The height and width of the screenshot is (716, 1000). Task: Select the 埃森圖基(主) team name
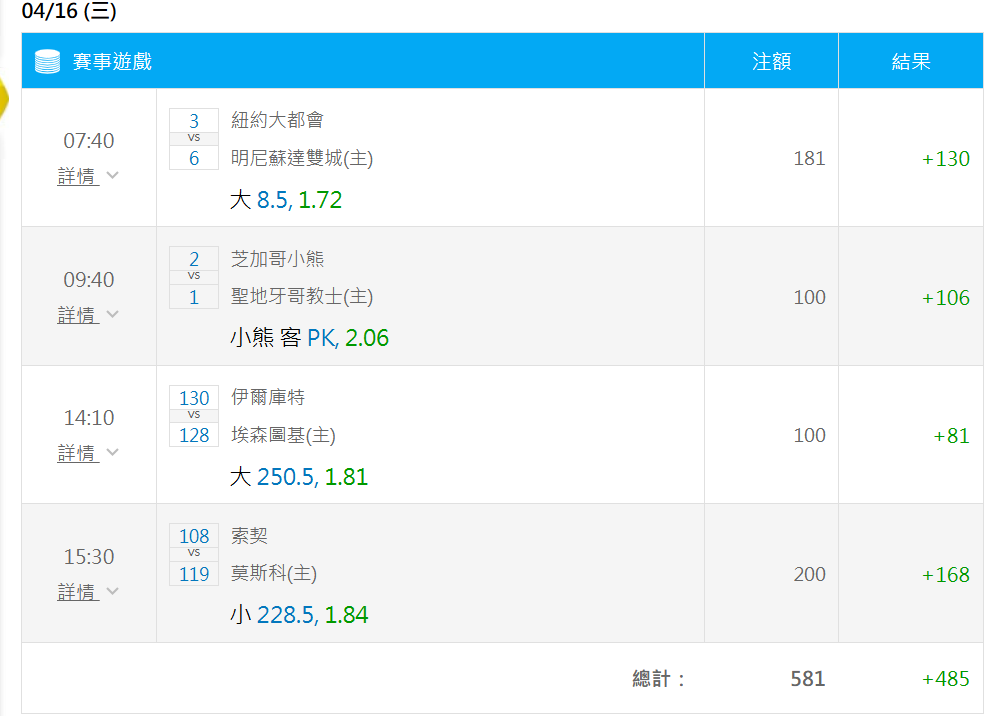[283, 435]
